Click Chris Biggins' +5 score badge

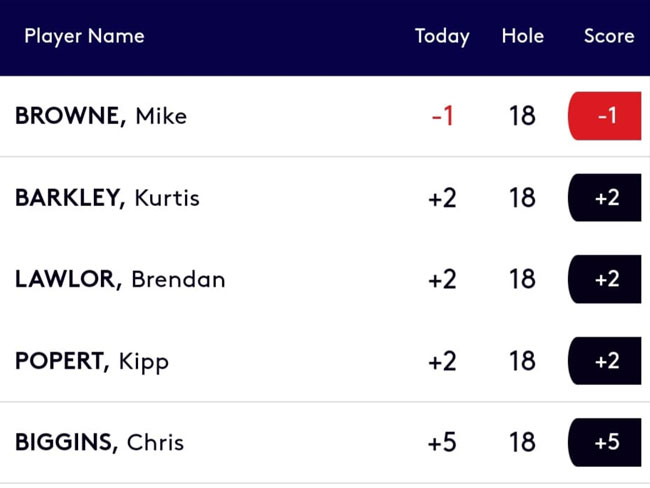pyautogui.click(x=605, y=442)
